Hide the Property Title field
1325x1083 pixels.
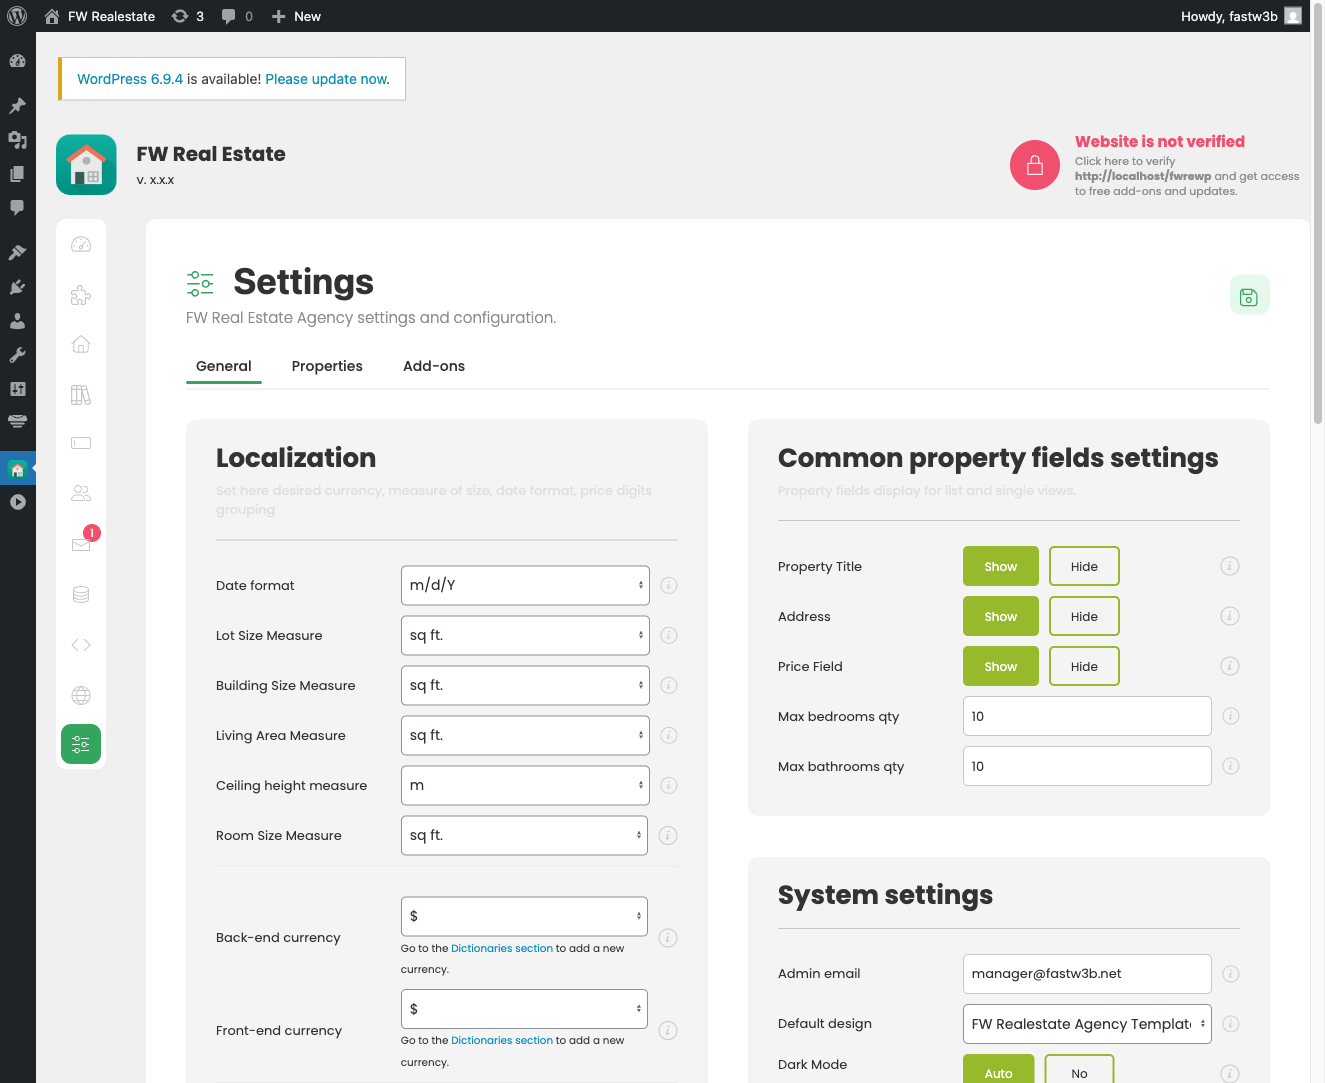pos(1084,566)
